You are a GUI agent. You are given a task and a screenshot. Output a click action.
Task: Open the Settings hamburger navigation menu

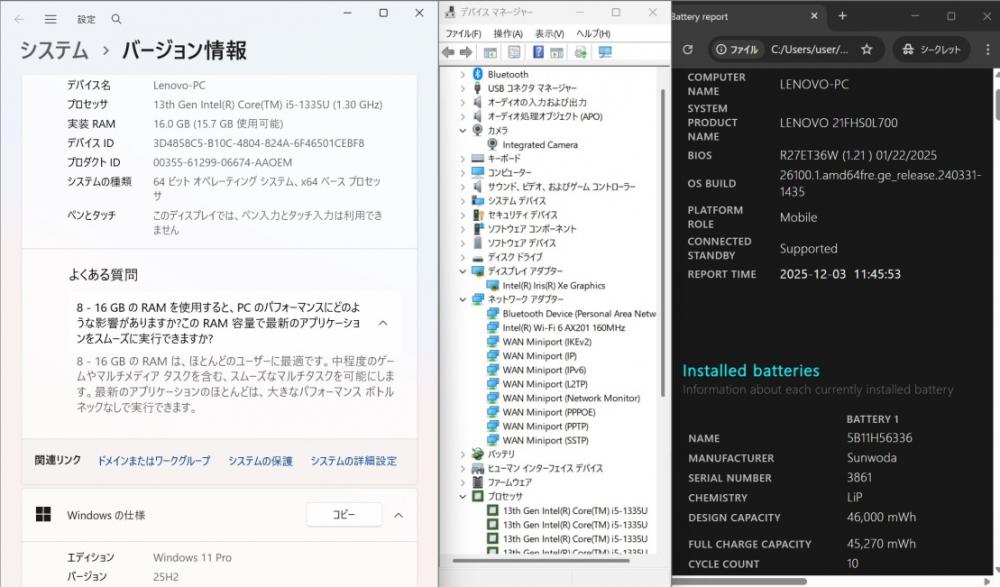pos(51,19)
